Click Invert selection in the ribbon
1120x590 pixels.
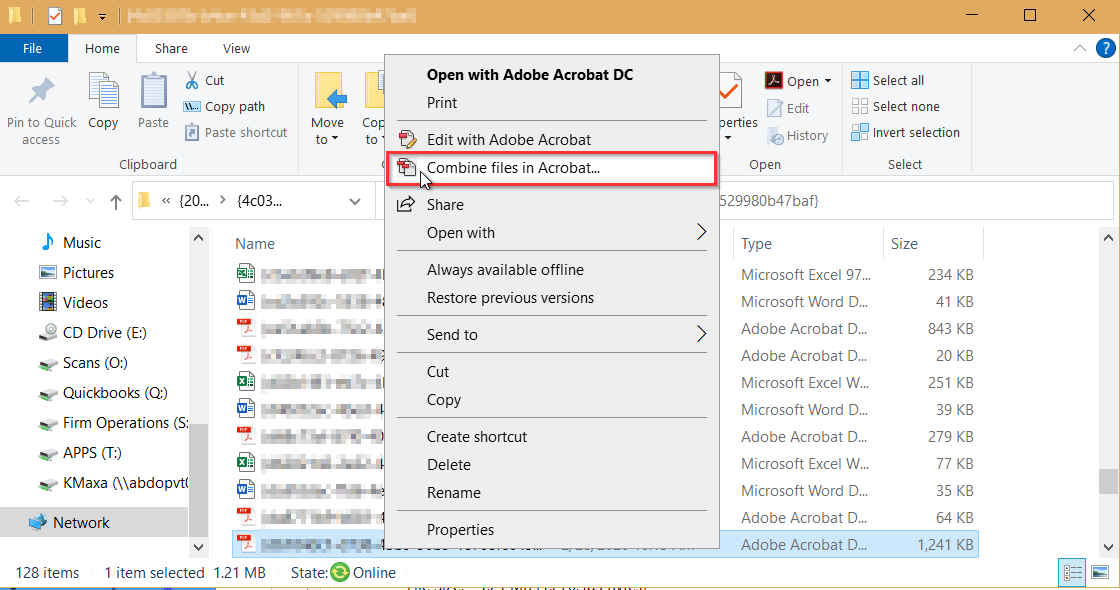905,132
